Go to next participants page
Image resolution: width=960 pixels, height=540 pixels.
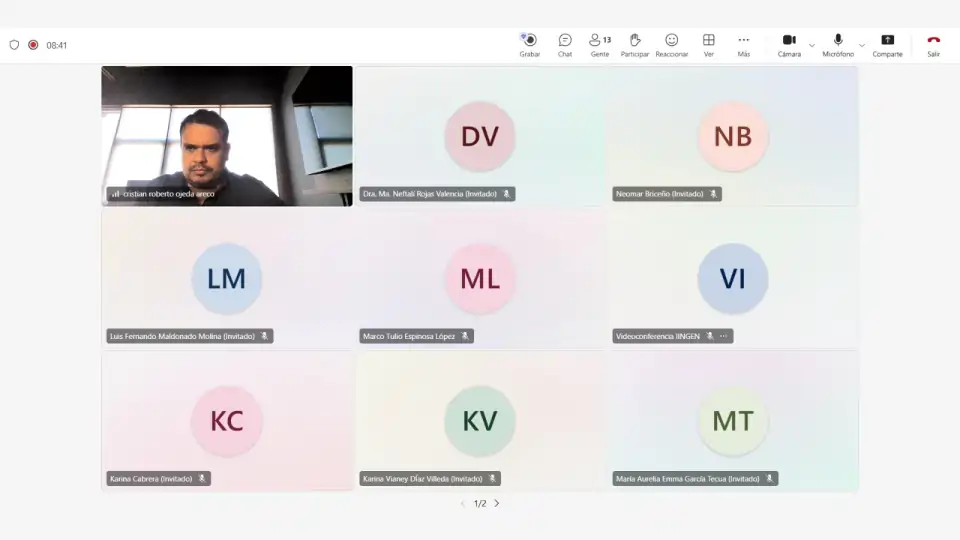(x=497, y=503)
